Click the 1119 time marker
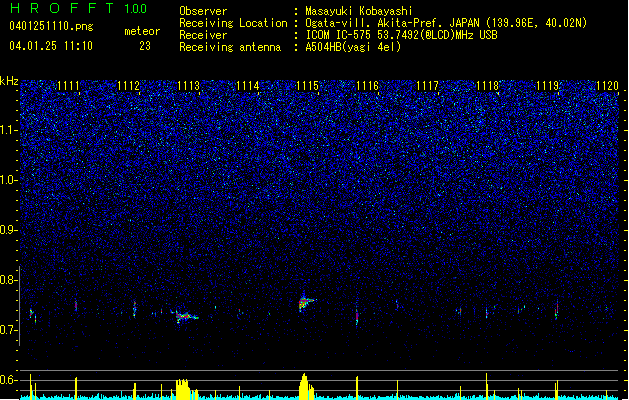629x400 pixels. click(x=547, y=86)
